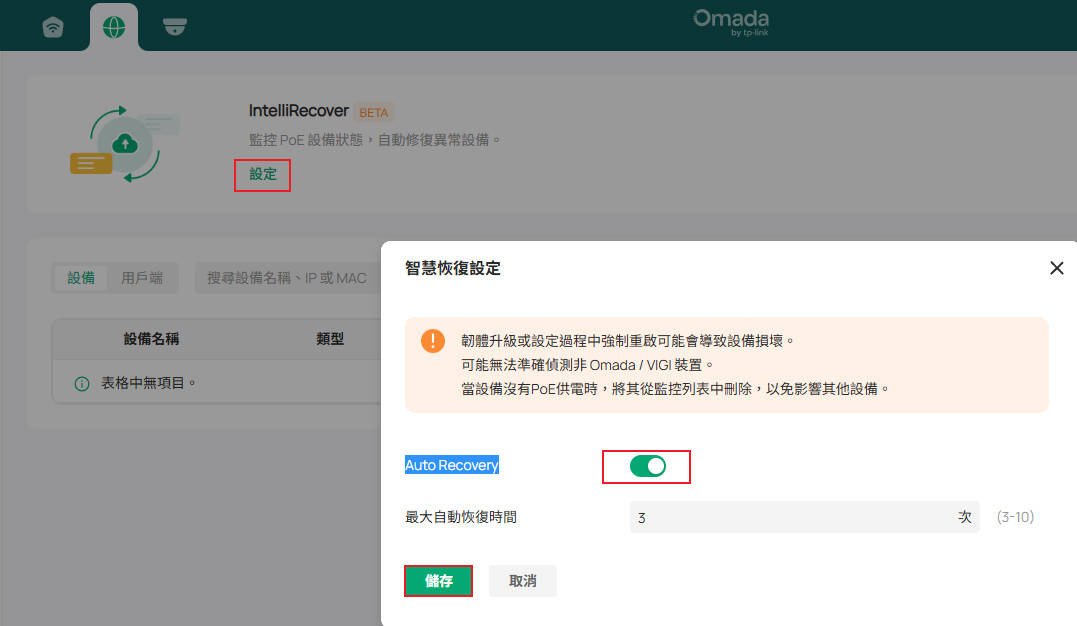This screenshot has height=626, width=1077.
Task: Open the Wi-Fi network home icon
Action: pos(53,27)
